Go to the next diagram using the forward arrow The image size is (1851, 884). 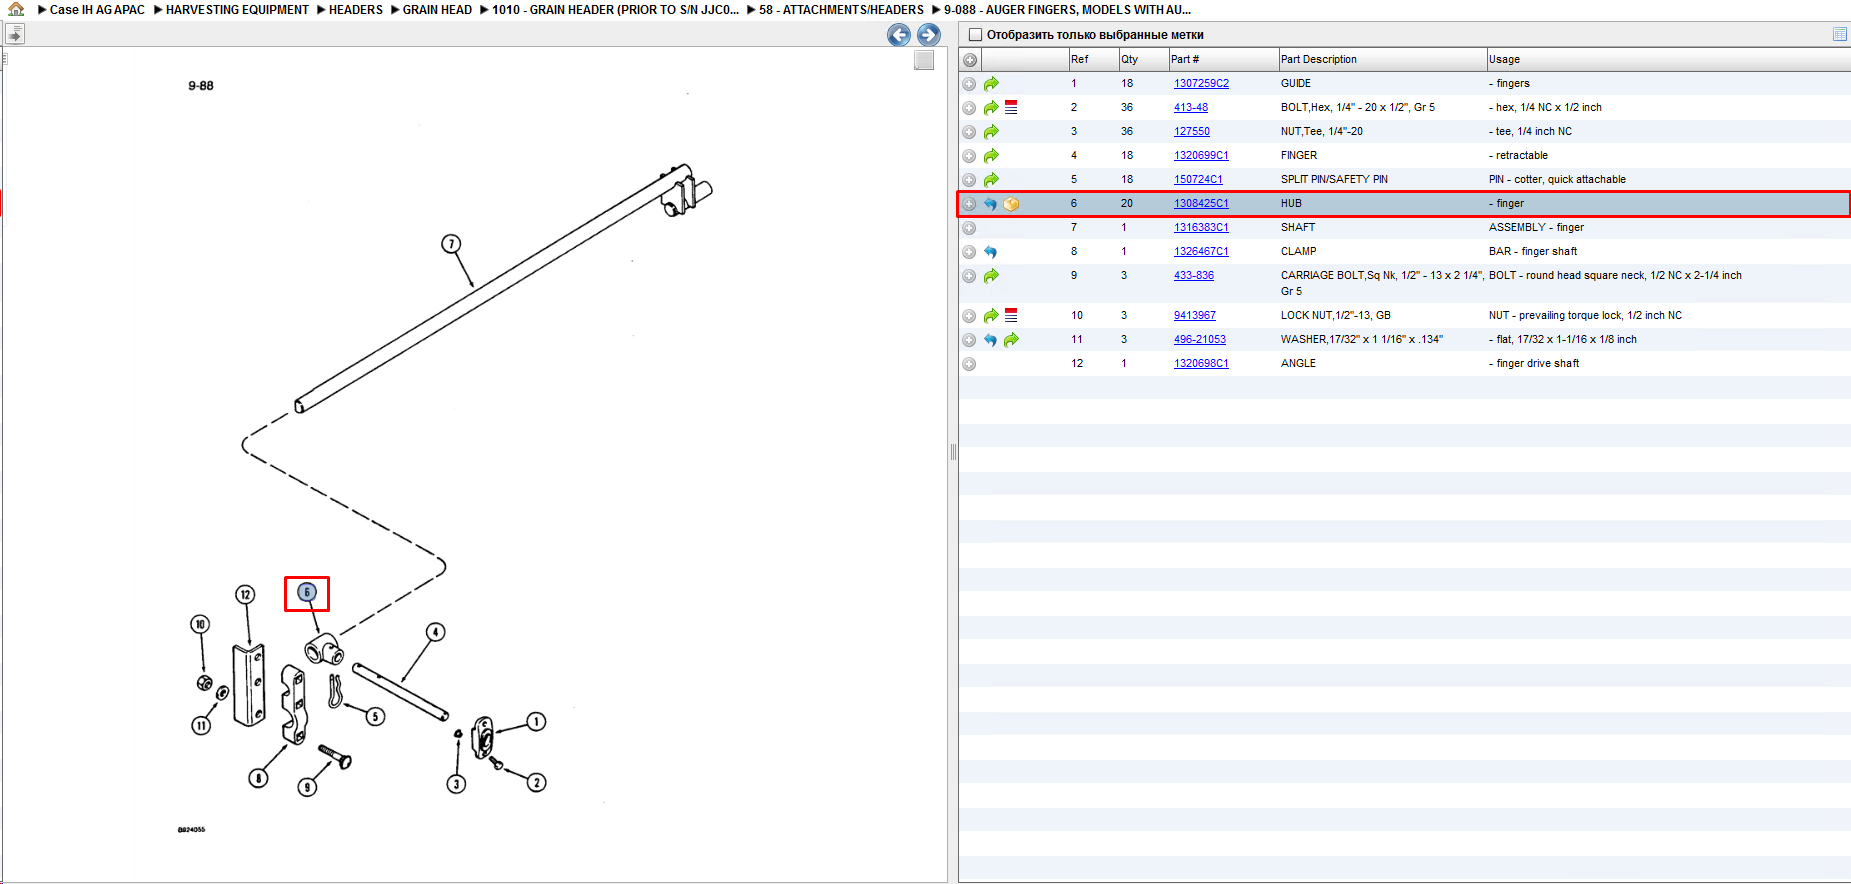[x=929, y=35]
